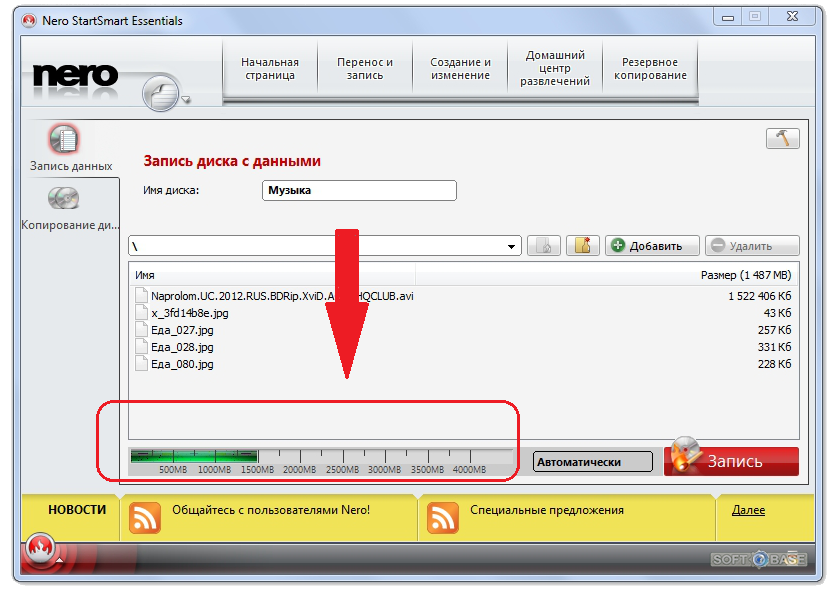Open the Автоматически disc type dropdown
Viewport: 839px width, 591px height.
point(593,462)
